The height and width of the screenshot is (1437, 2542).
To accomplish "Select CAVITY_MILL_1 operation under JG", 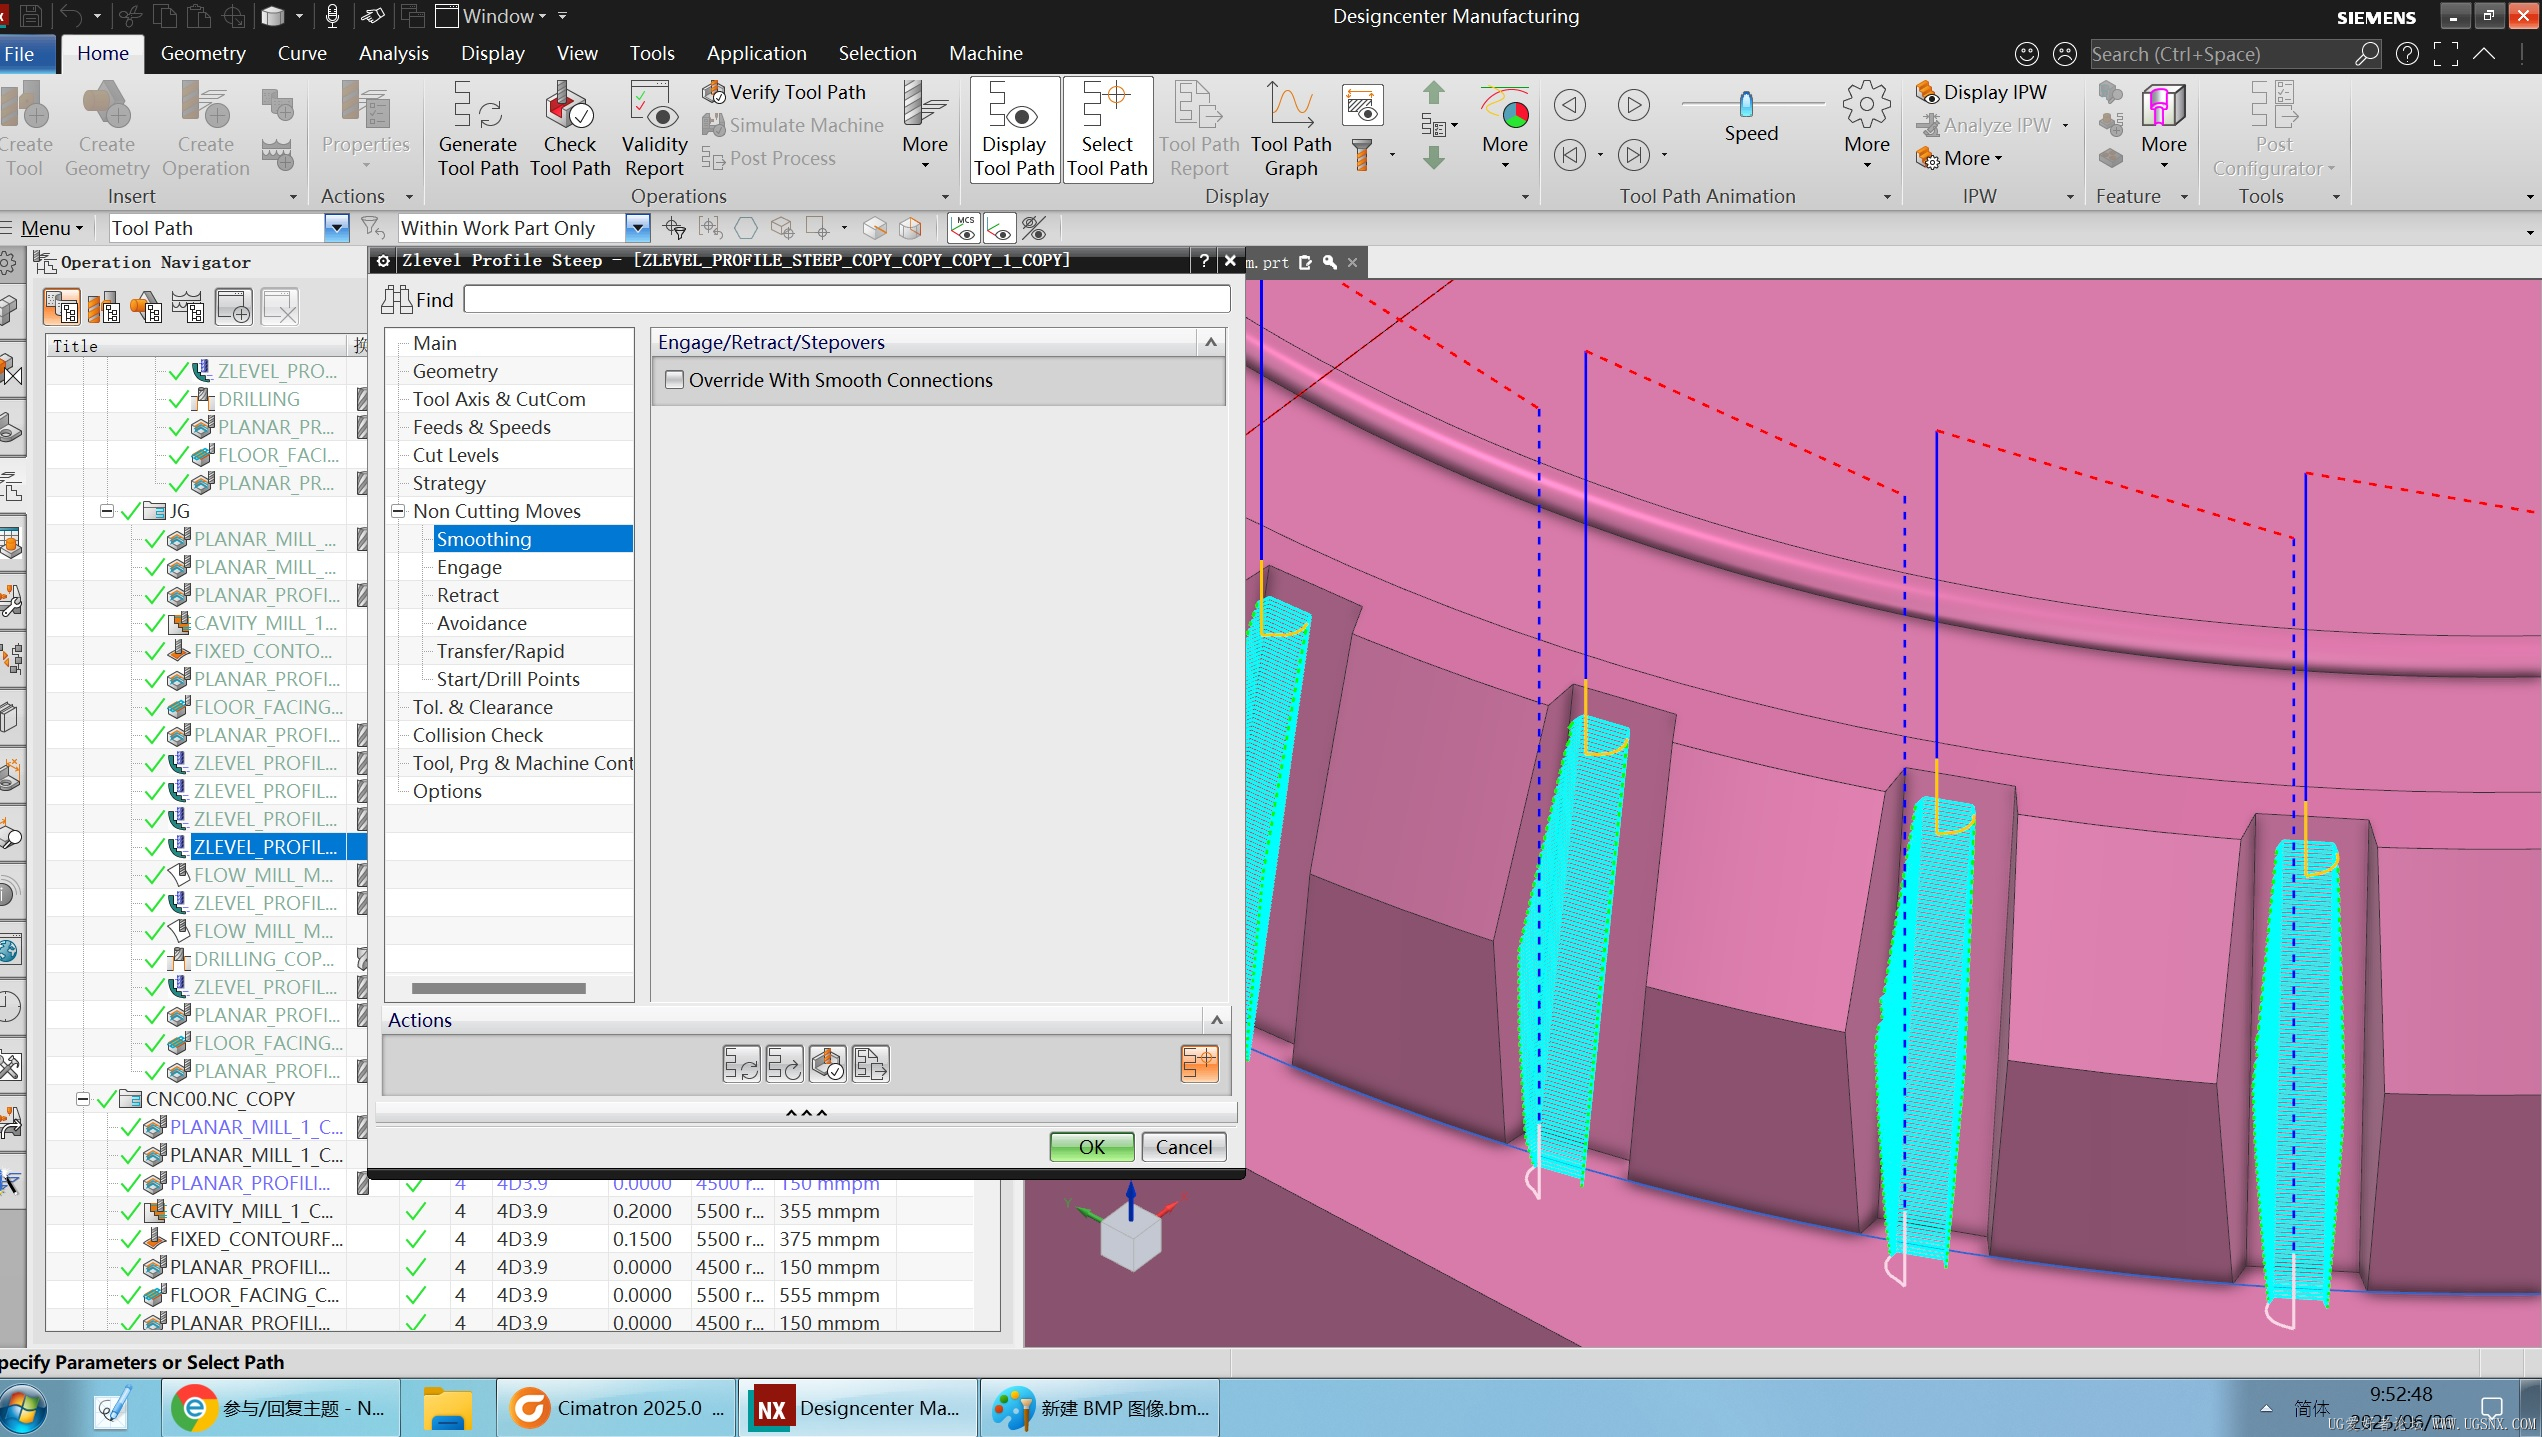I will 265,623.
